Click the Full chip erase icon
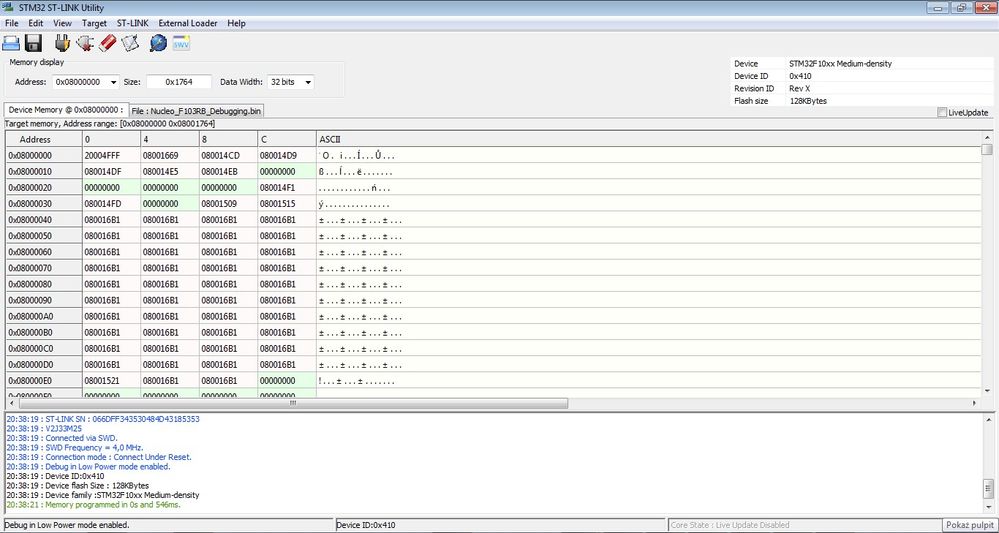This screenshot has width=999, height=533. pos(107,43)
